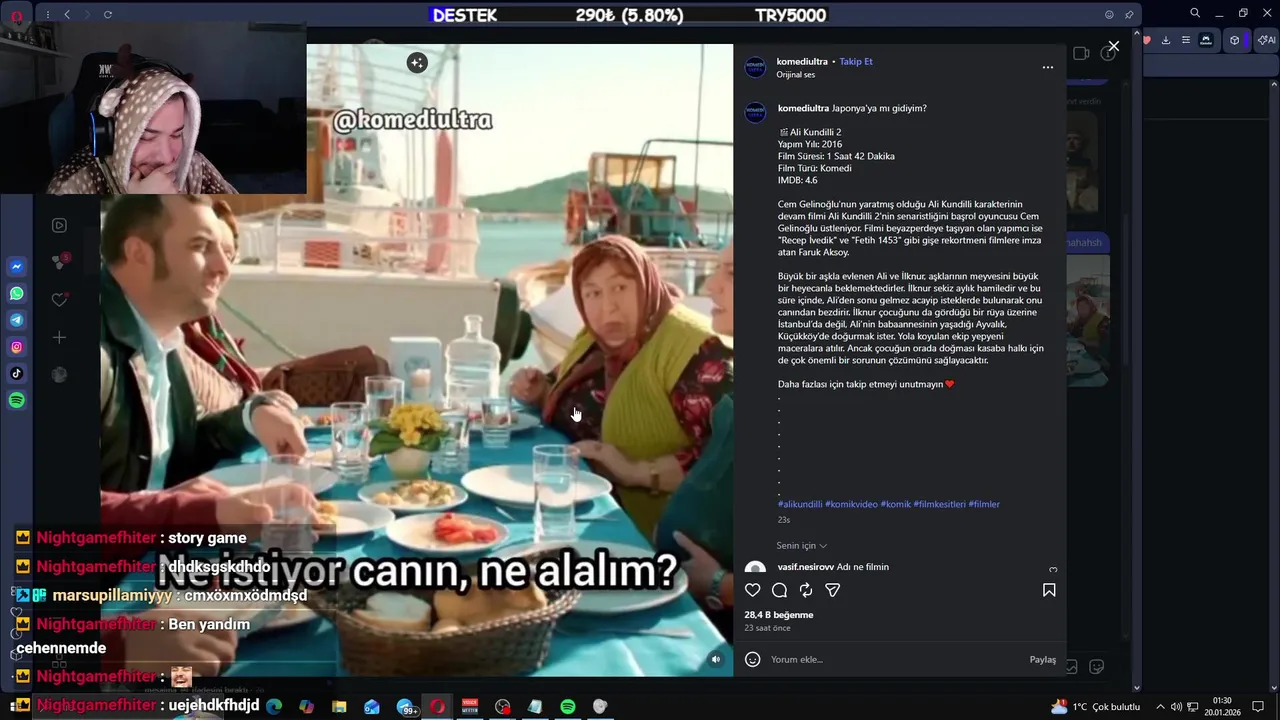Mute the video with the speaker icon
Image resolution: width=1280 pixels, height=720 pixels.
715,659
